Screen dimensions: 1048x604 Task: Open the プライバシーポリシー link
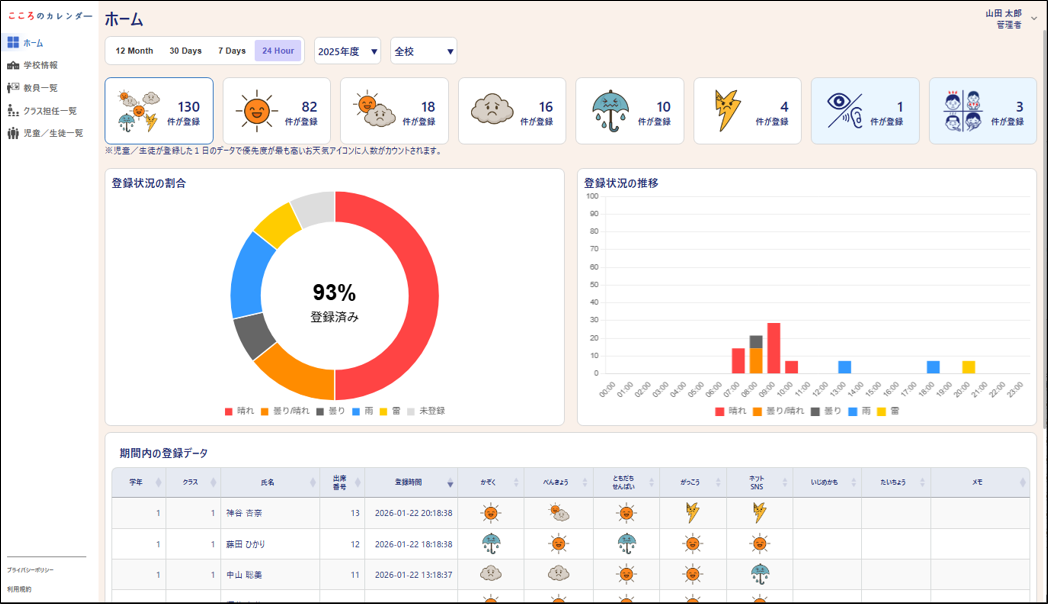pos(30,570)
